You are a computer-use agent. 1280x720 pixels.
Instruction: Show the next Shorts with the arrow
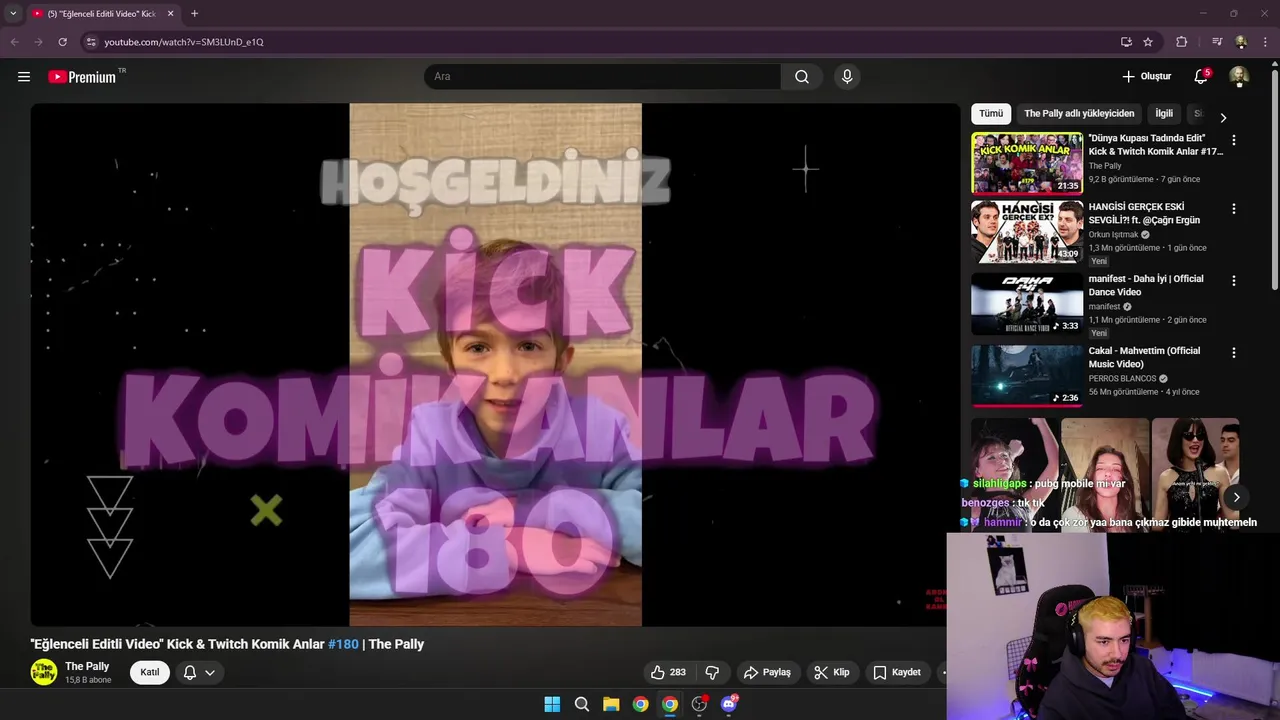click(1236, 497)
